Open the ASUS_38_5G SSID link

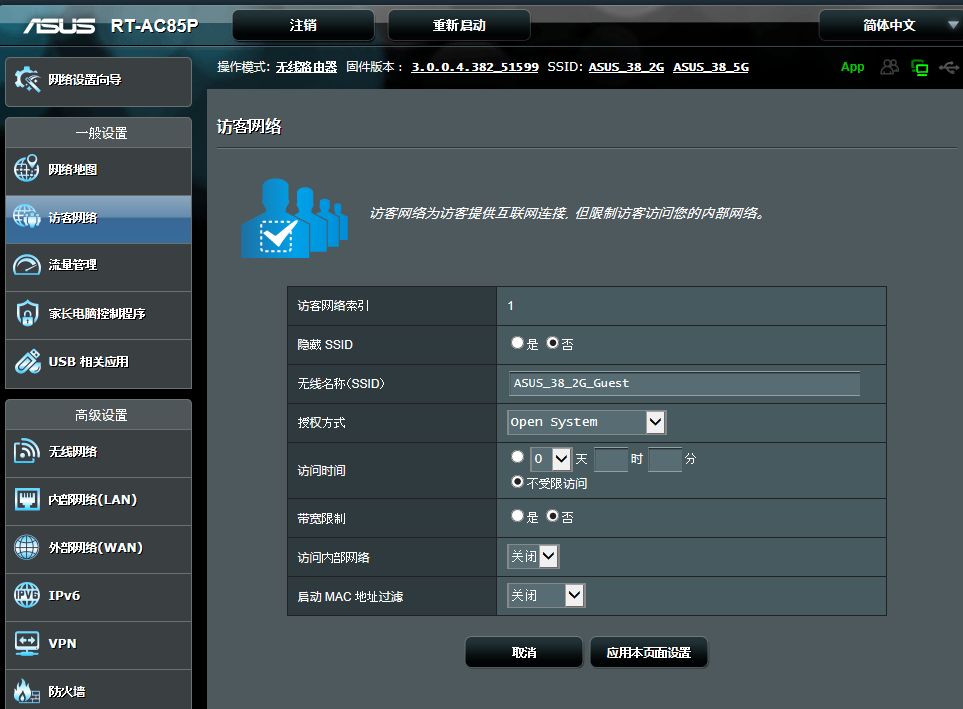[x=711, y=67]
